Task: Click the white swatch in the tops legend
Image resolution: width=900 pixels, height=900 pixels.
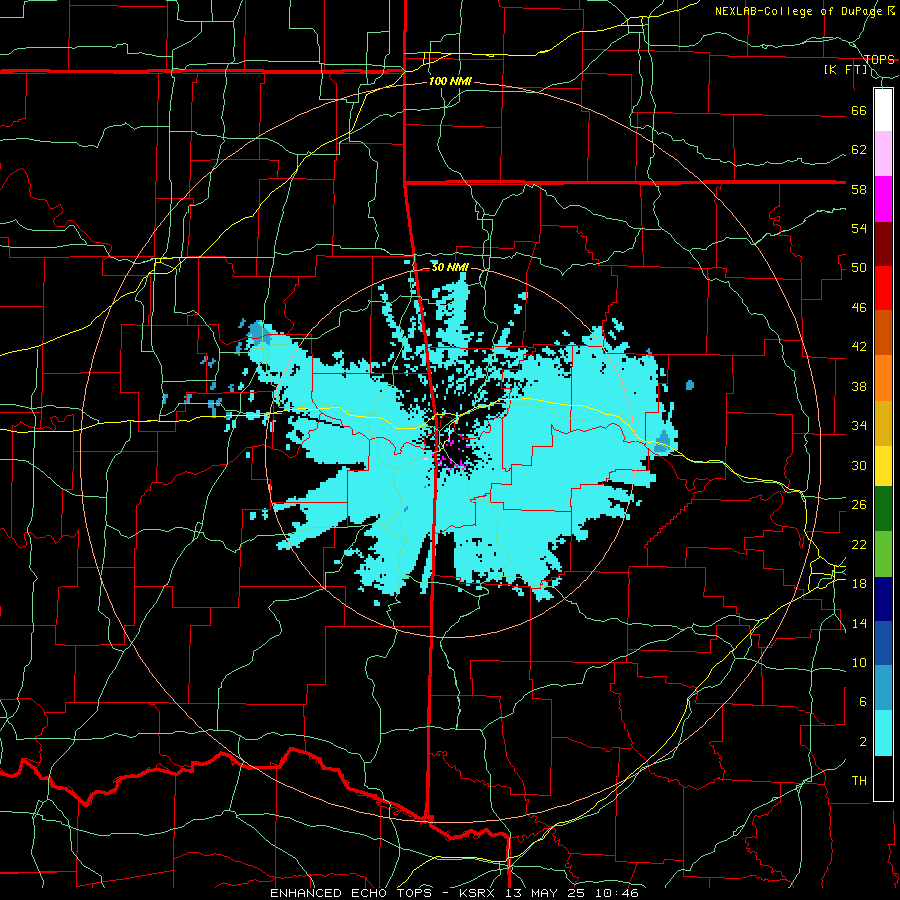Action: [883, 110]
